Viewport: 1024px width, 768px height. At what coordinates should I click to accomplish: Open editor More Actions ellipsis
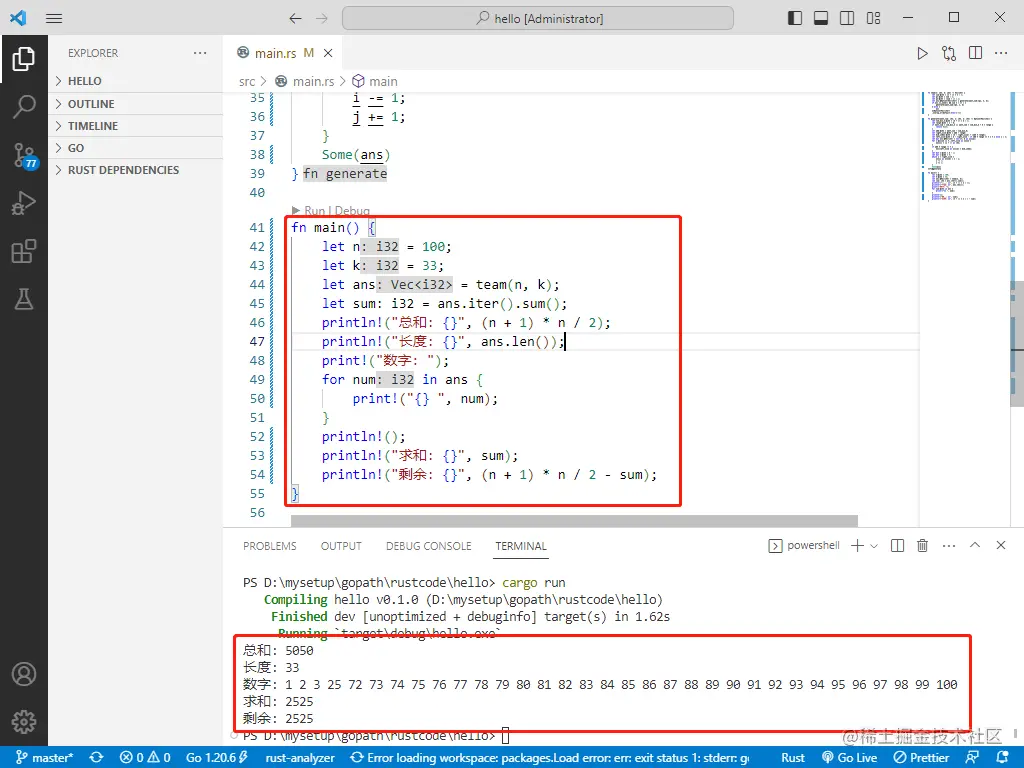click(1000, 53)
